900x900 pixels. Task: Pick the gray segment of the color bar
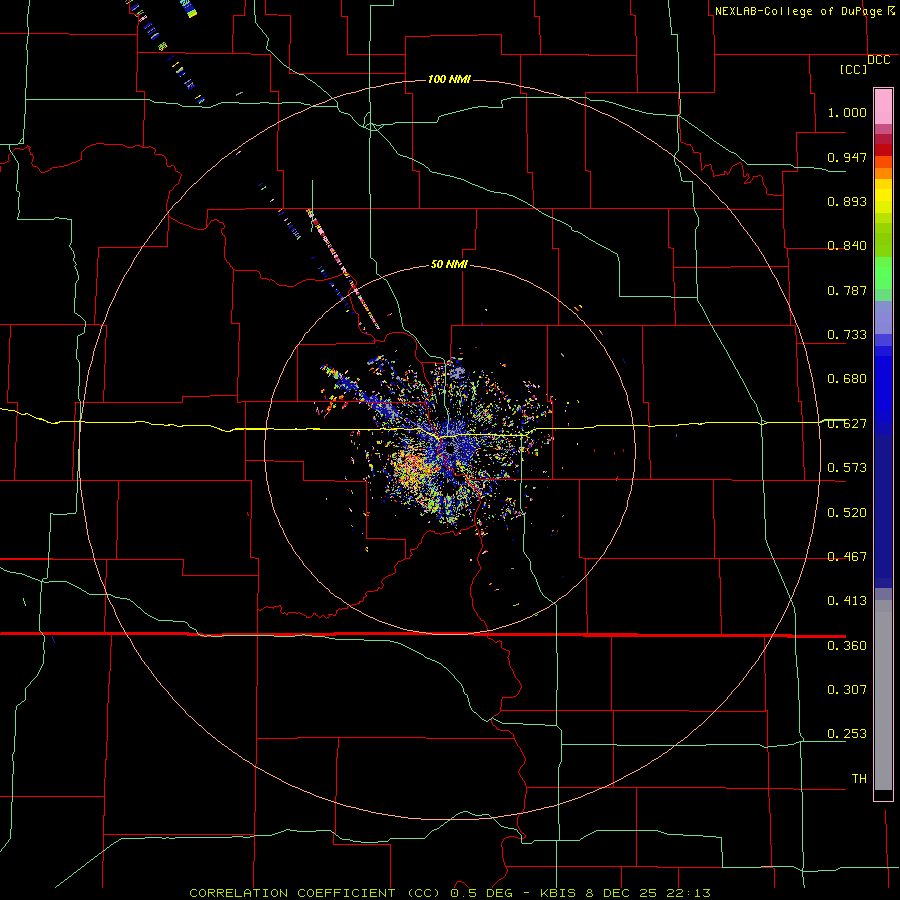click(883, 695)
